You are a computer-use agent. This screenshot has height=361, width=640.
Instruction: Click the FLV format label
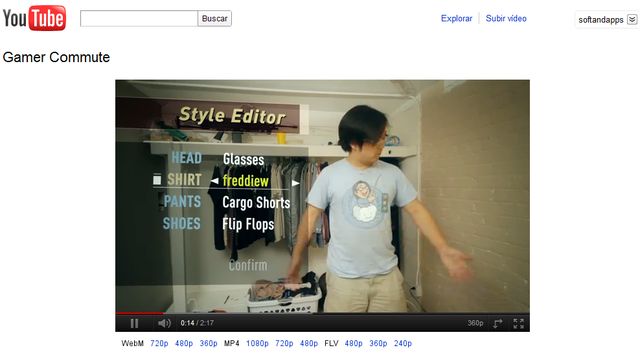pos(331,343)
